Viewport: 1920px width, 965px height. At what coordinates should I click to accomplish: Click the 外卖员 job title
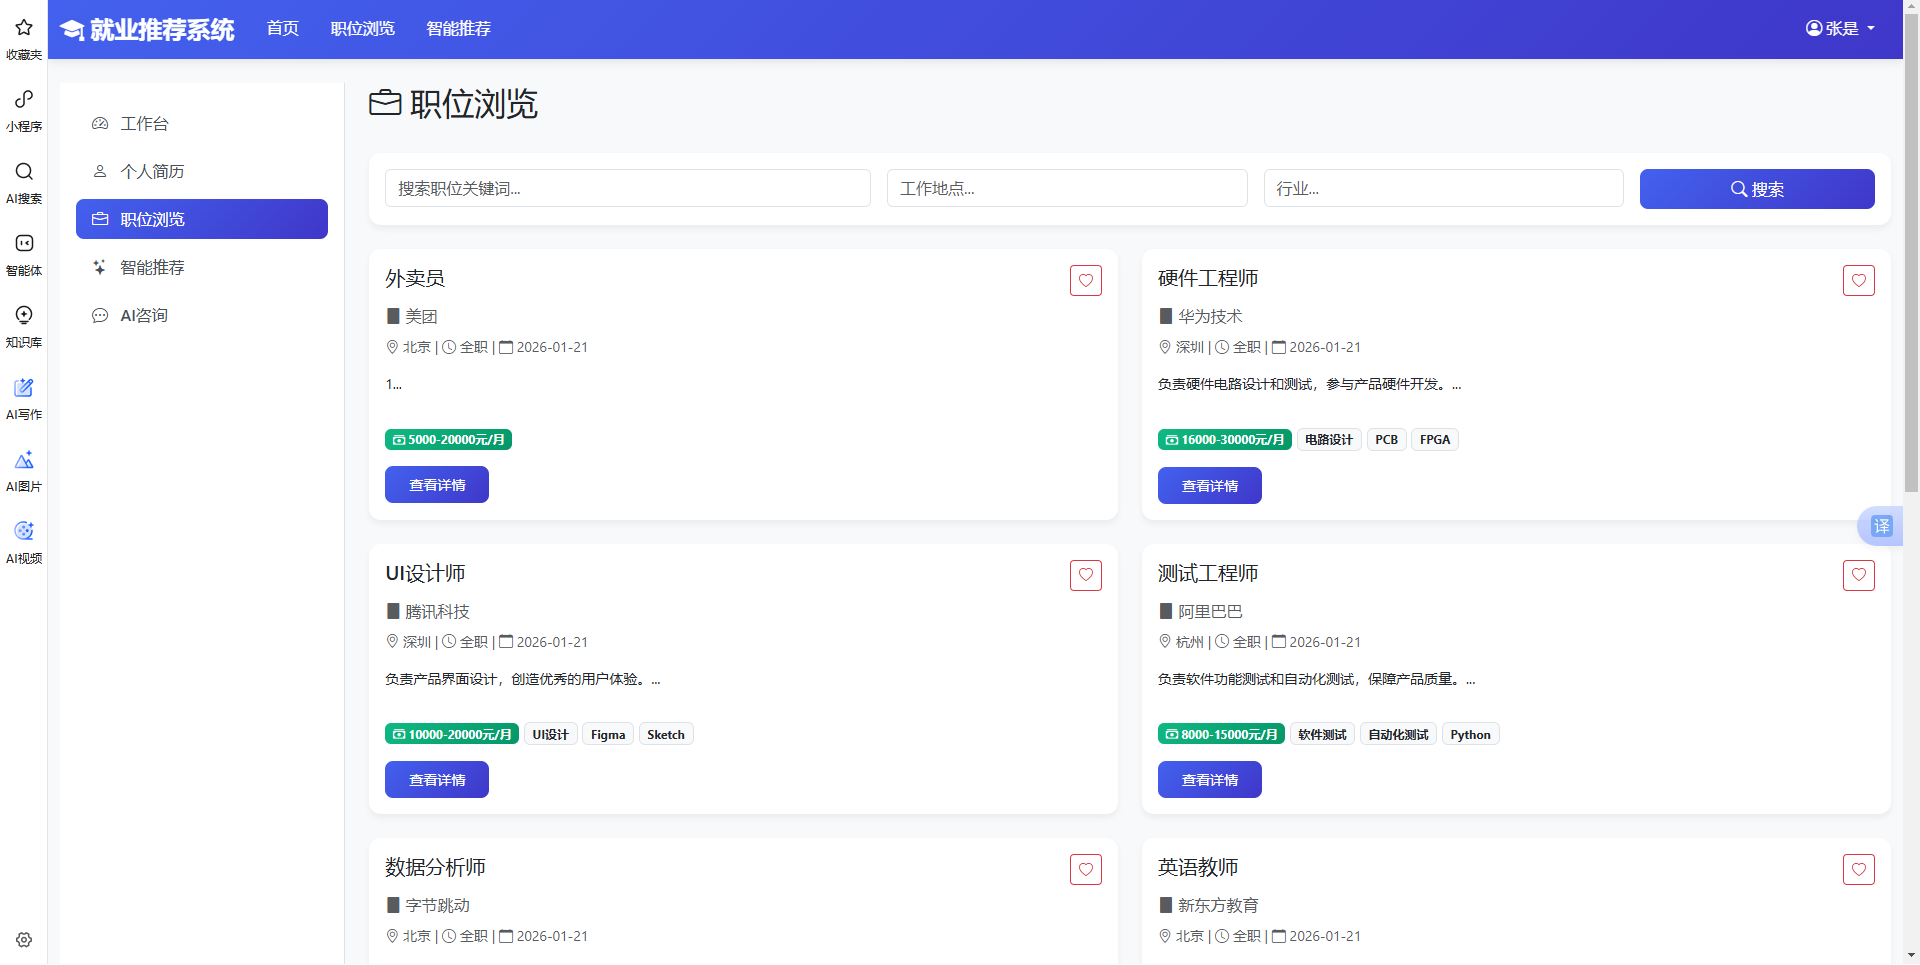point(415,279)
